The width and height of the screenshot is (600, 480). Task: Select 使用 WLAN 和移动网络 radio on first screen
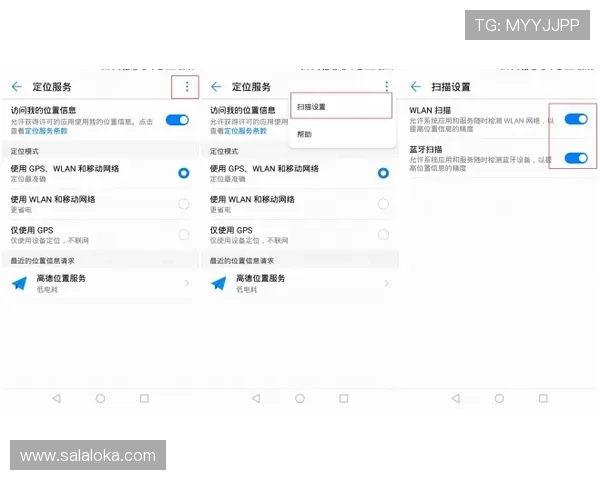click(x=184, y=204)
